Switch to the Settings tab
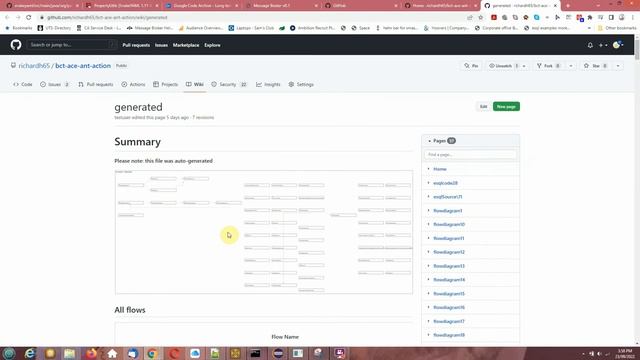The width and height of the screenshot is (640, 360). click(301, 84)
